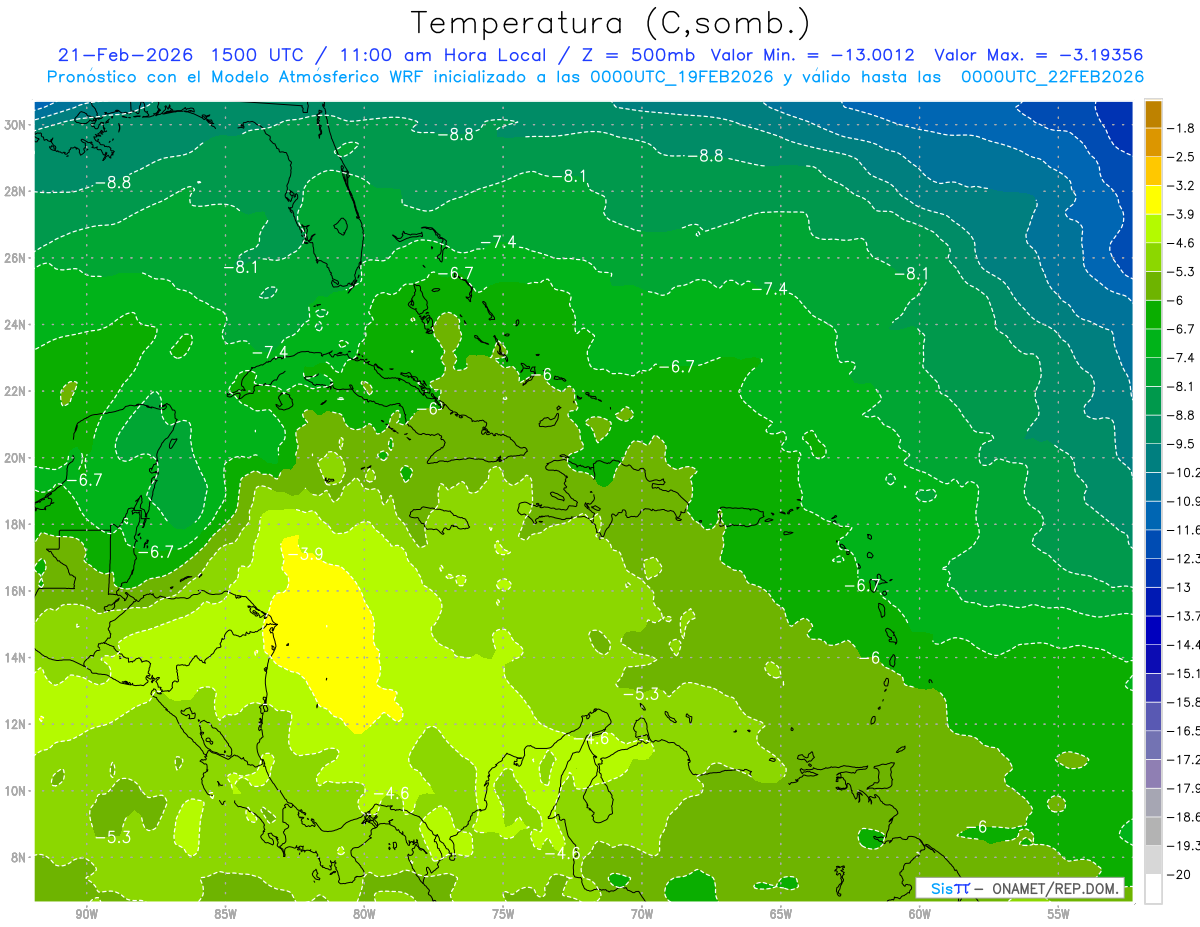Click the 28N latitude axis label
Image resolution: width=1200 pixels, height=927 pixels.
[16, 191]
